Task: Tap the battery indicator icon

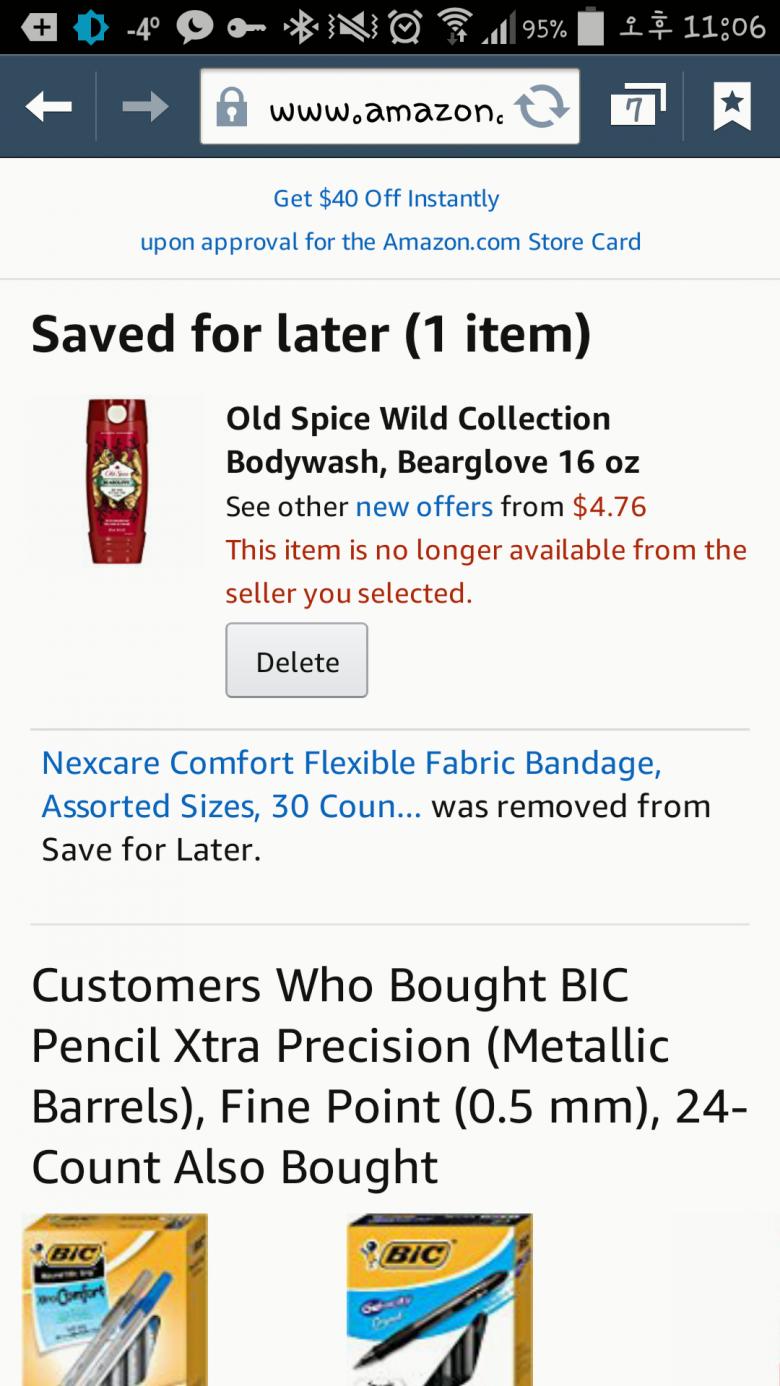Action: 591,27
